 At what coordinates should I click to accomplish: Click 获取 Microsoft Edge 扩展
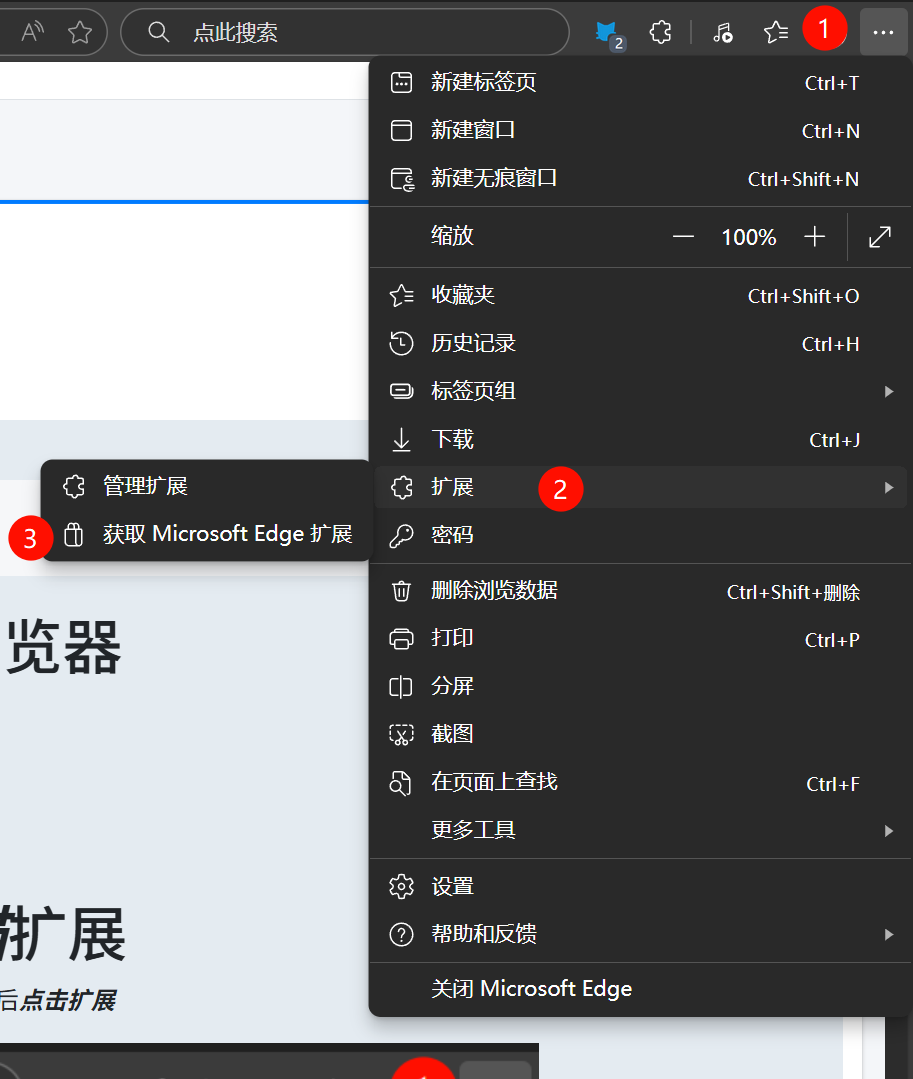pos(227,534)
